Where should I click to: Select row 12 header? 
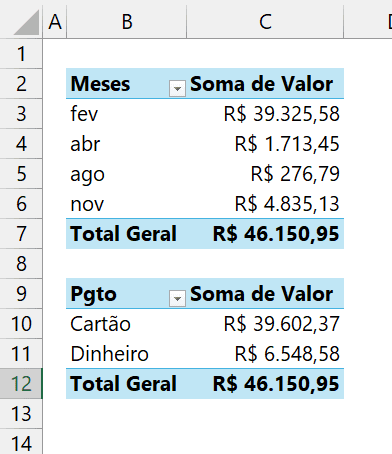pyautogui.click(x=21, y=384)
